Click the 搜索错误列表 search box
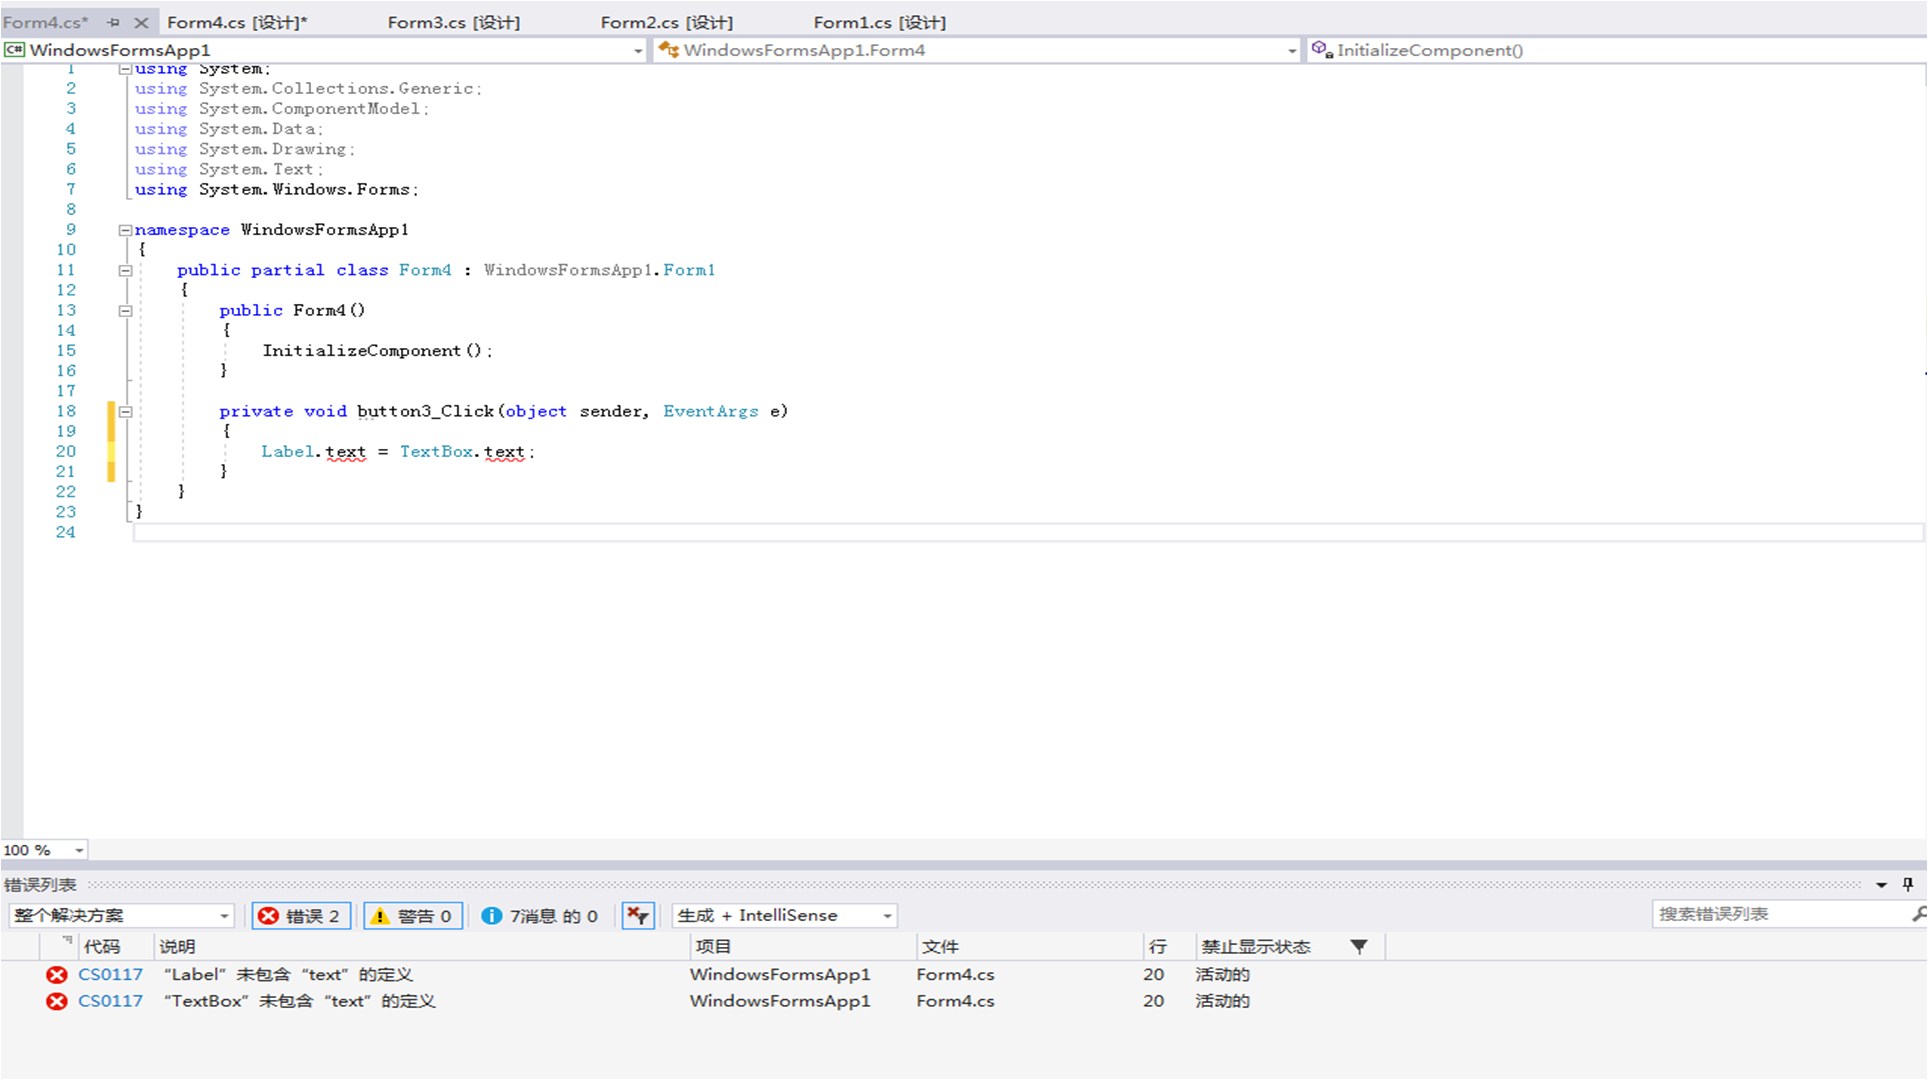 pos(1778,914)
